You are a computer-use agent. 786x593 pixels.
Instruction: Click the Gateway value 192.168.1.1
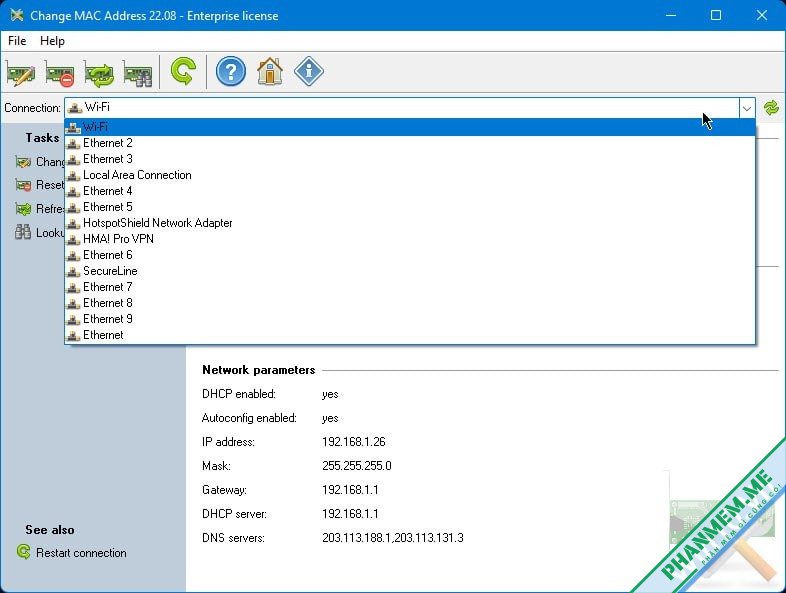click(350, 490)
